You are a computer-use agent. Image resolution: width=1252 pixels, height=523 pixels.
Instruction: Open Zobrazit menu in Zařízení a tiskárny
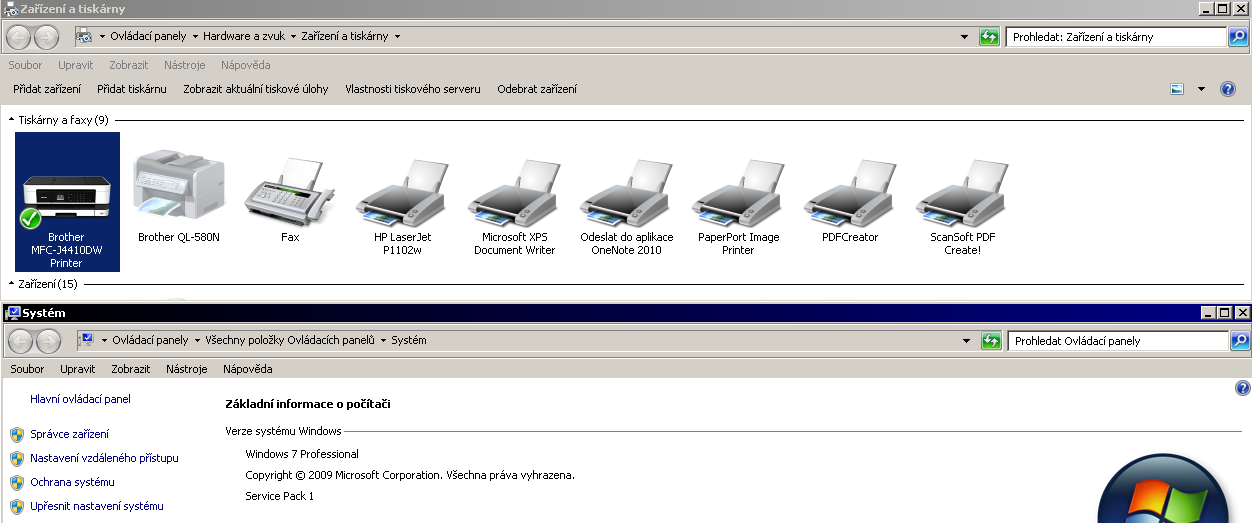tap(129, 65)
